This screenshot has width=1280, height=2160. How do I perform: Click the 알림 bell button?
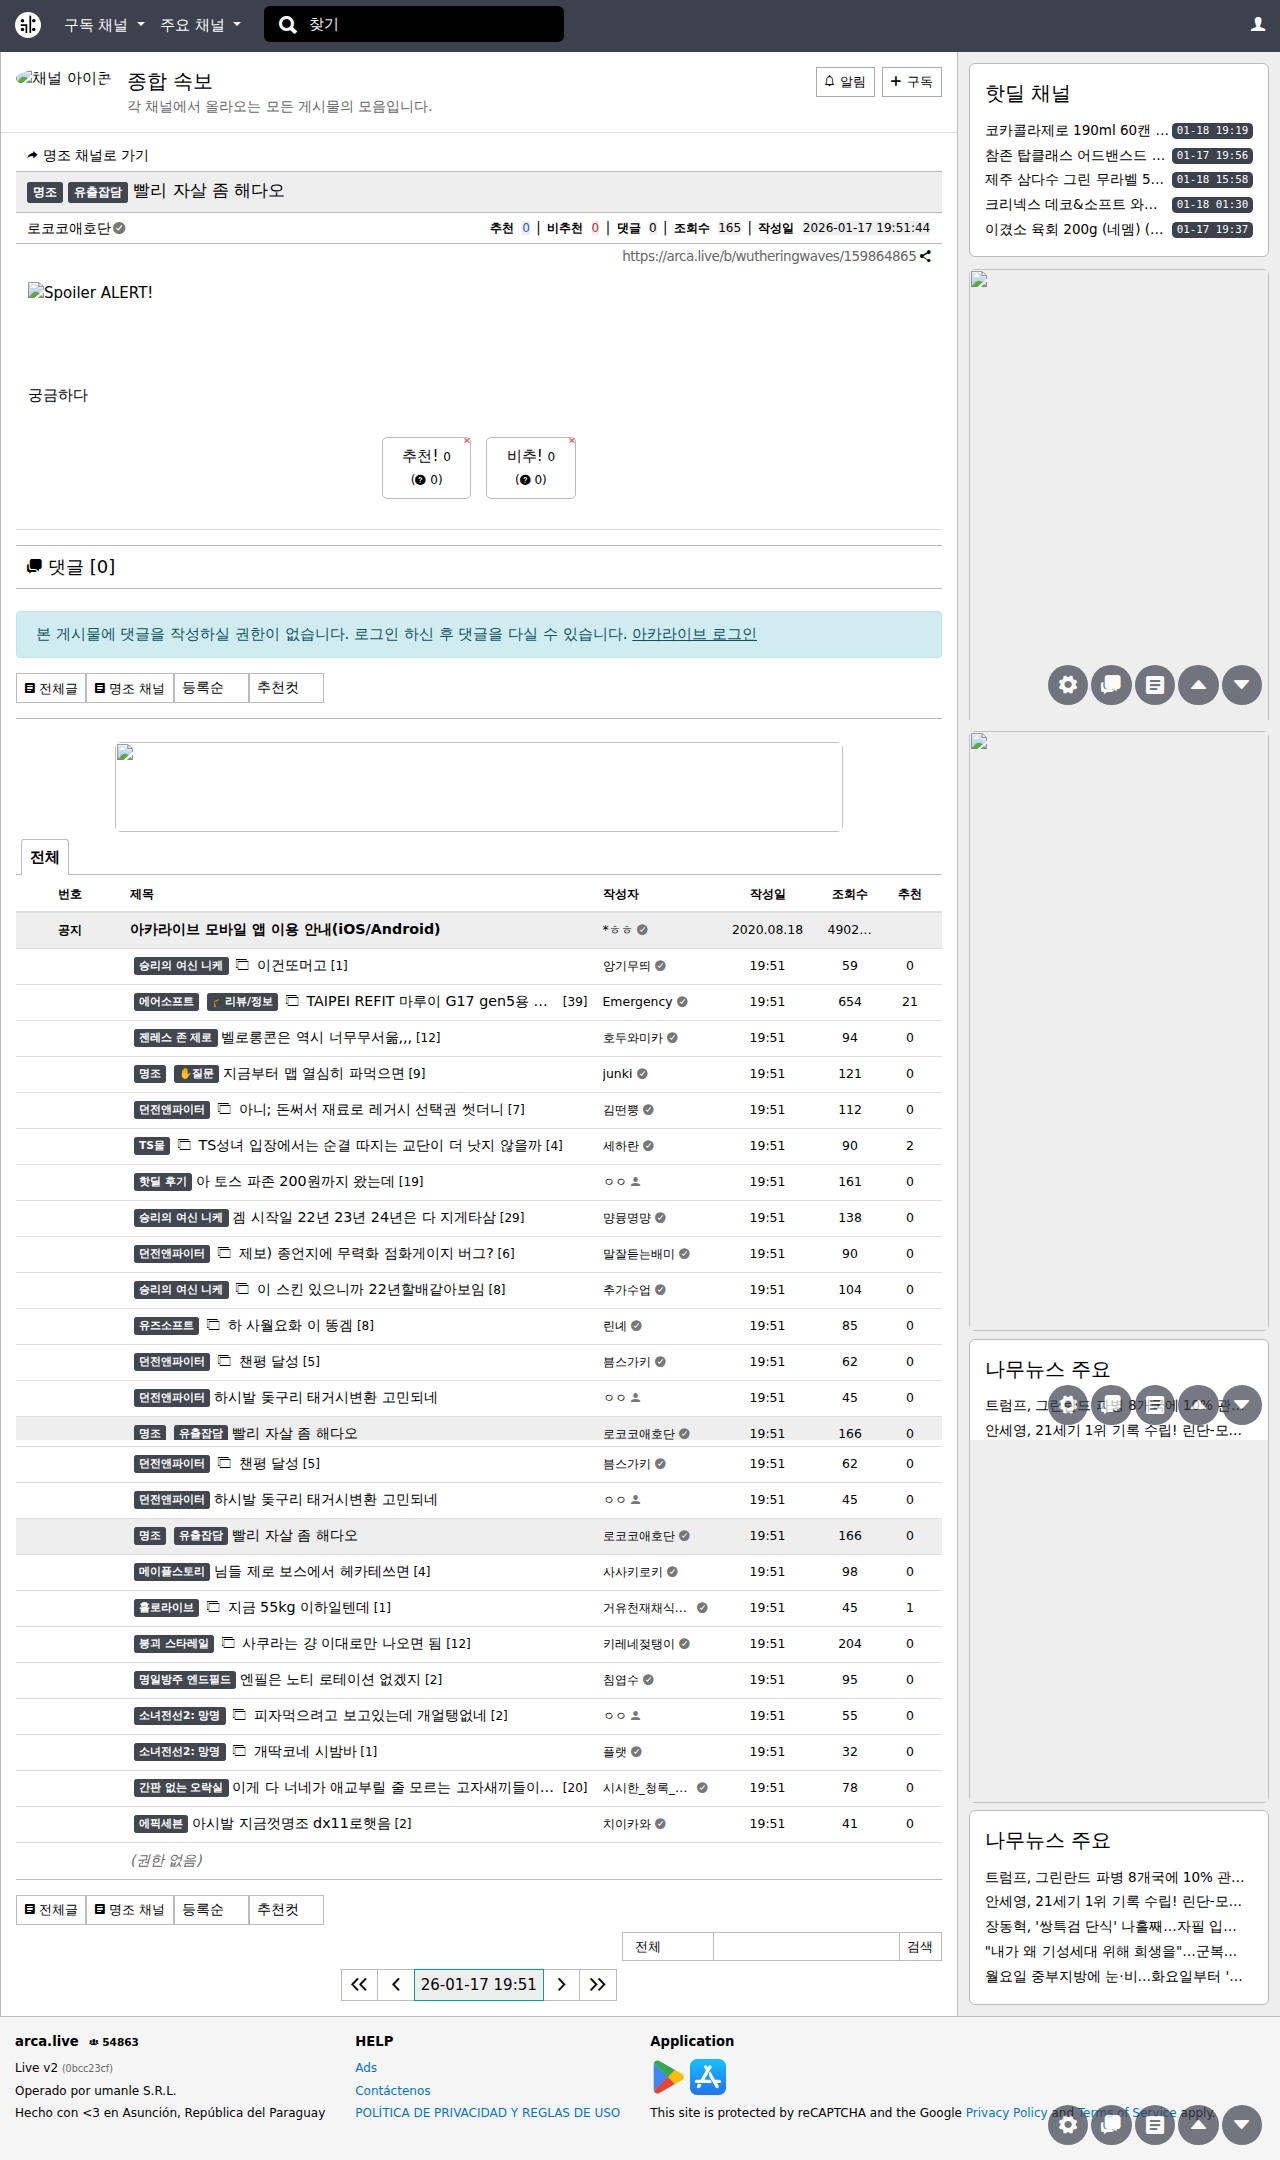(x=845, y=82)
